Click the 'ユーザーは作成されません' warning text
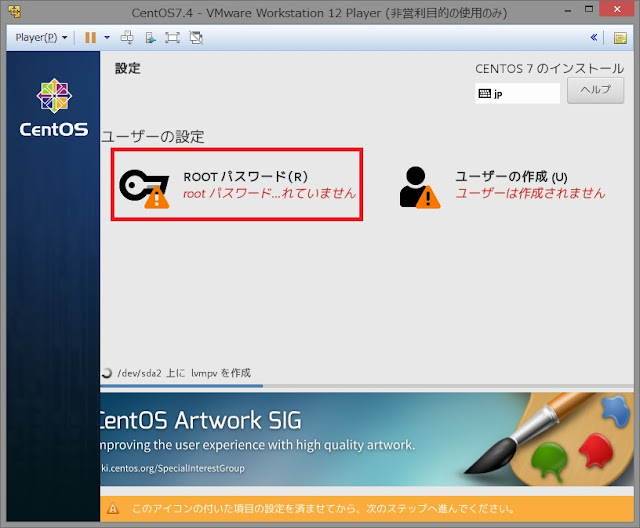The image size is (640, 528). coord(530,193)
